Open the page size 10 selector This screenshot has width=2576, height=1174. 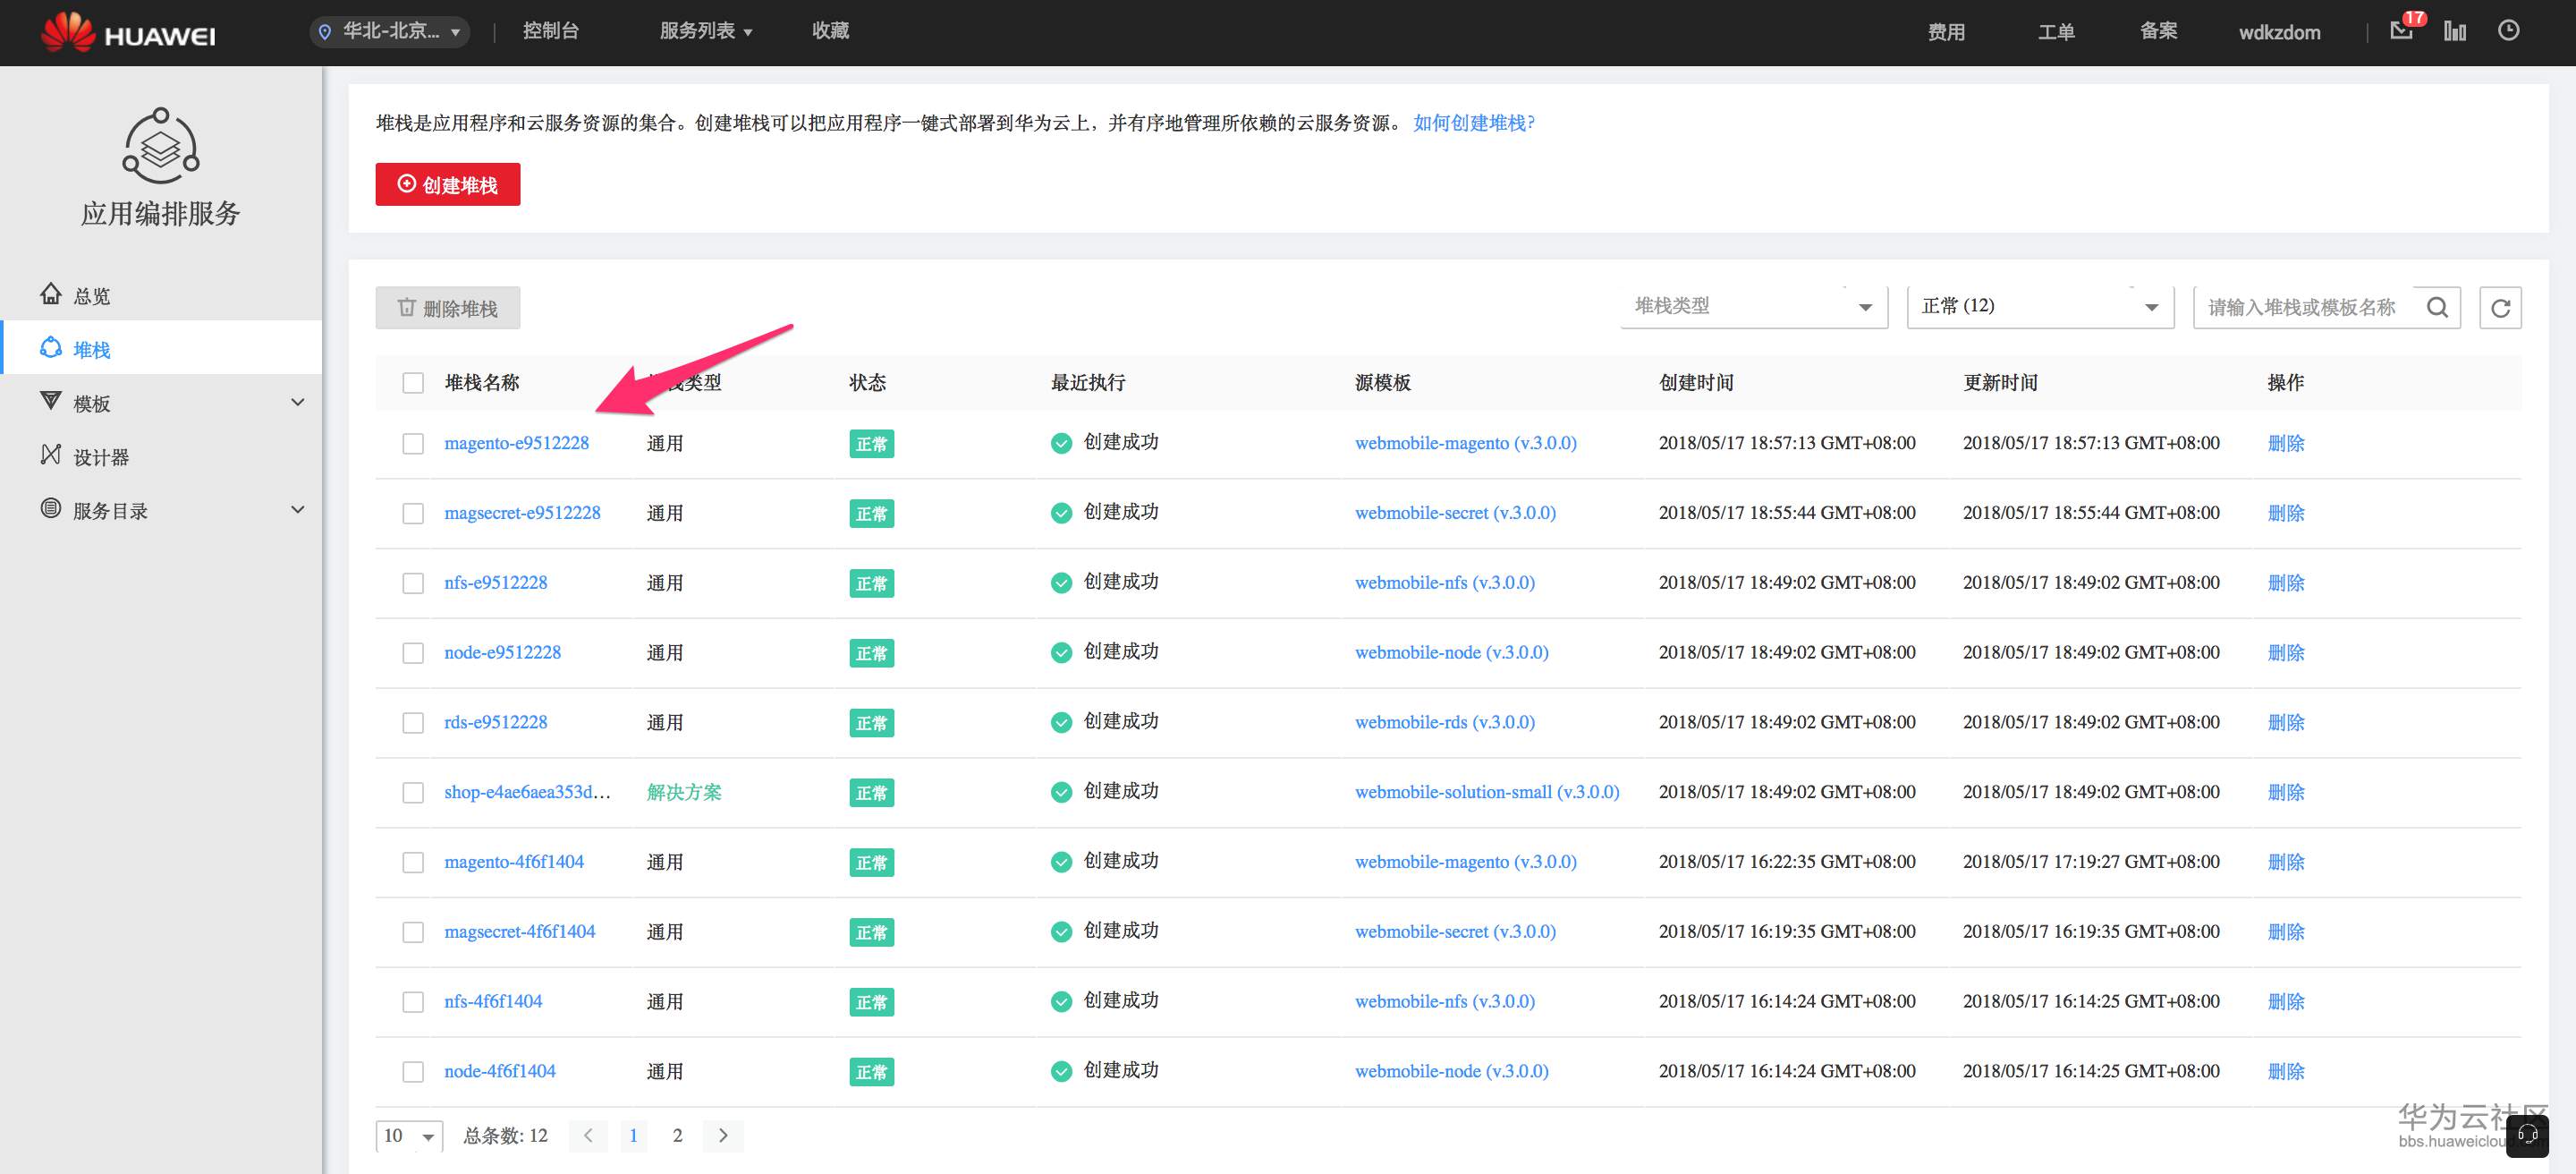click(x=409, y=1135)
